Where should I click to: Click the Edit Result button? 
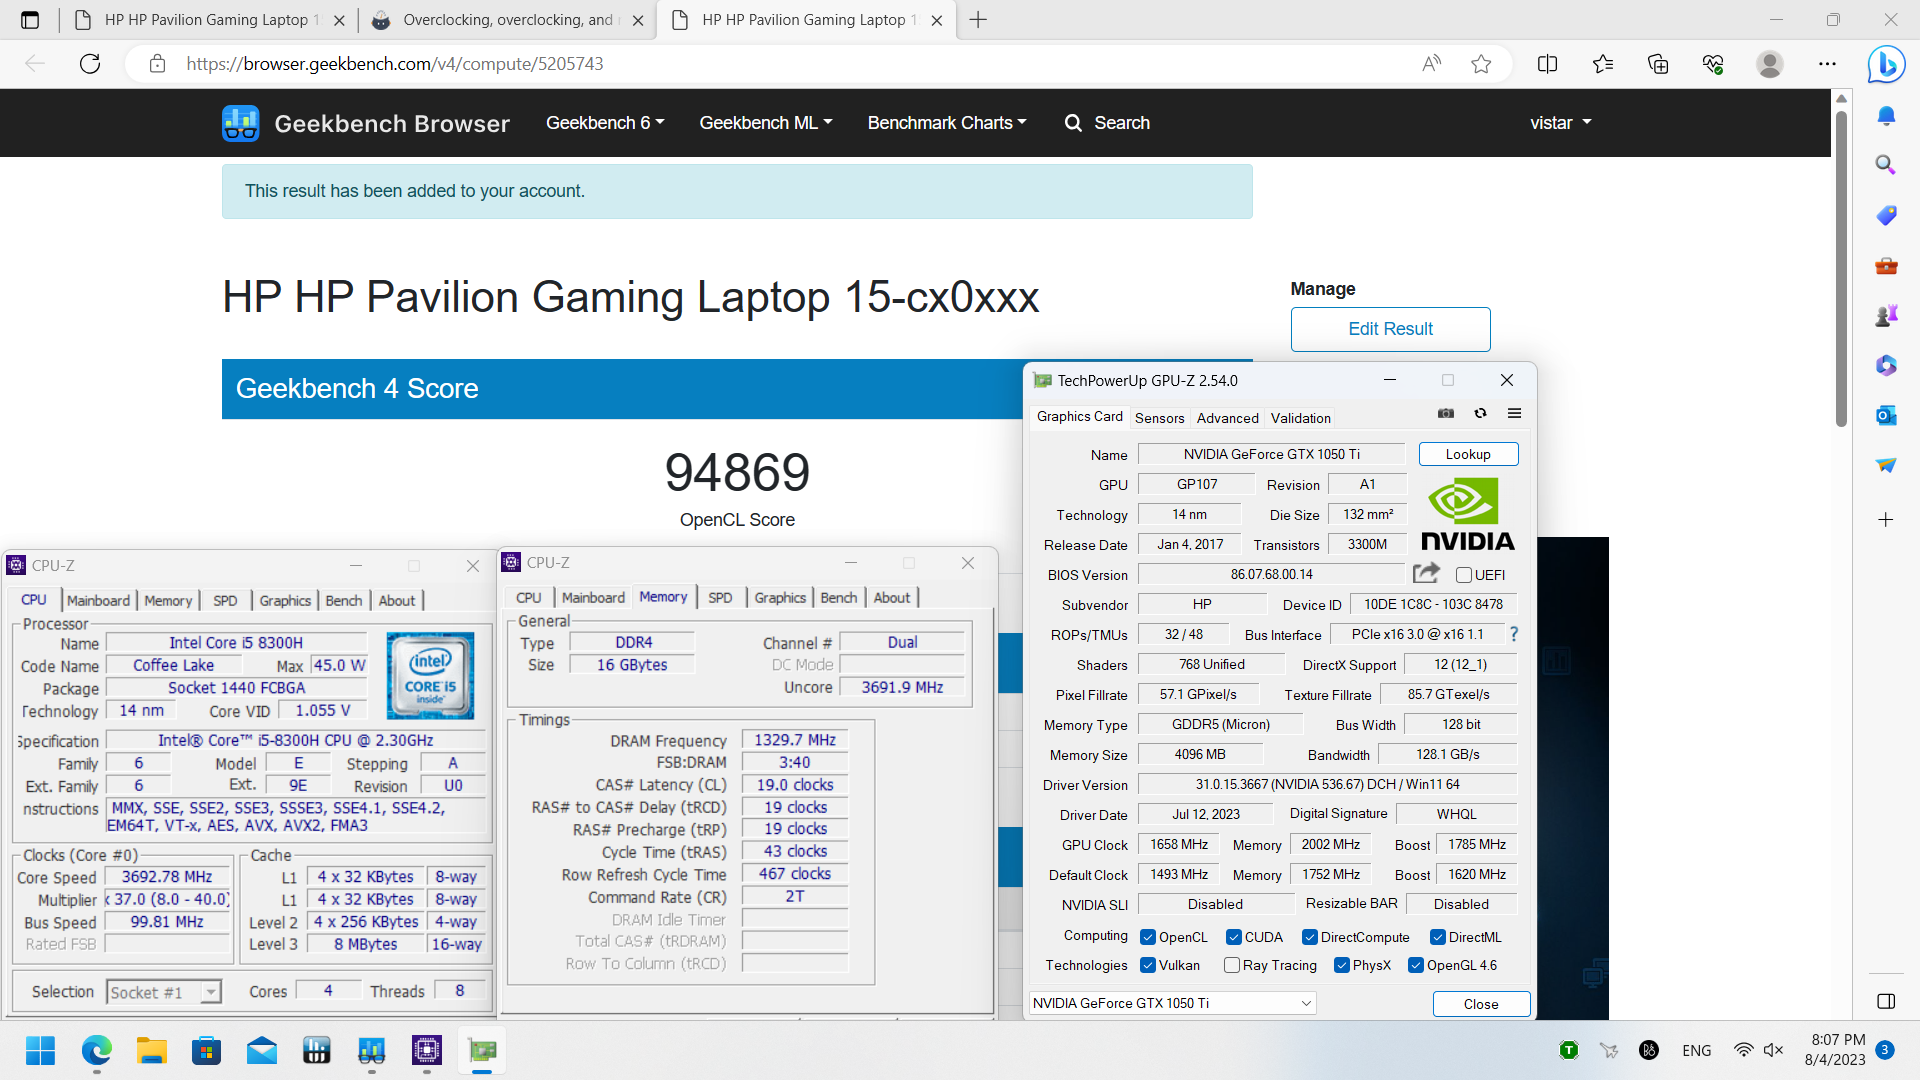[1390, 329]
